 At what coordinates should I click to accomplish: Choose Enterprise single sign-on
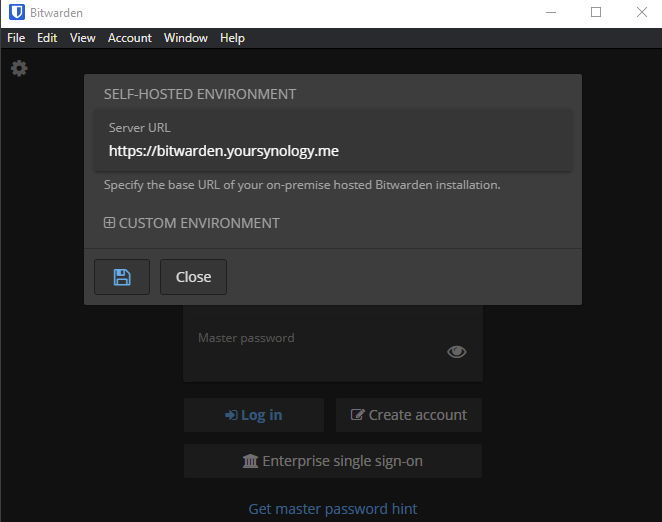(x=333, y=461)
